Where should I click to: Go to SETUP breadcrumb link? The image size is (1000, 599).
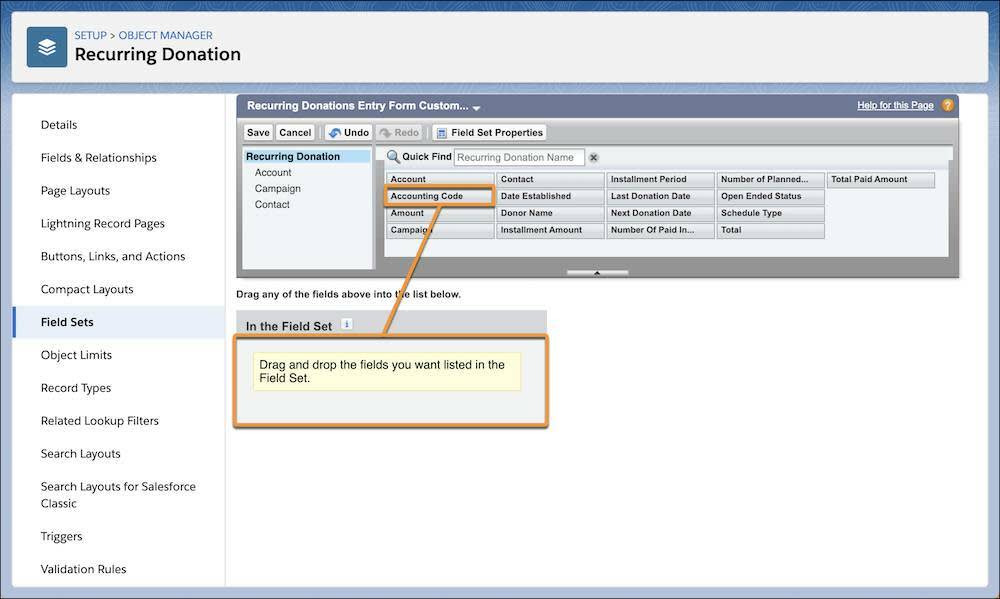point(90,35)
